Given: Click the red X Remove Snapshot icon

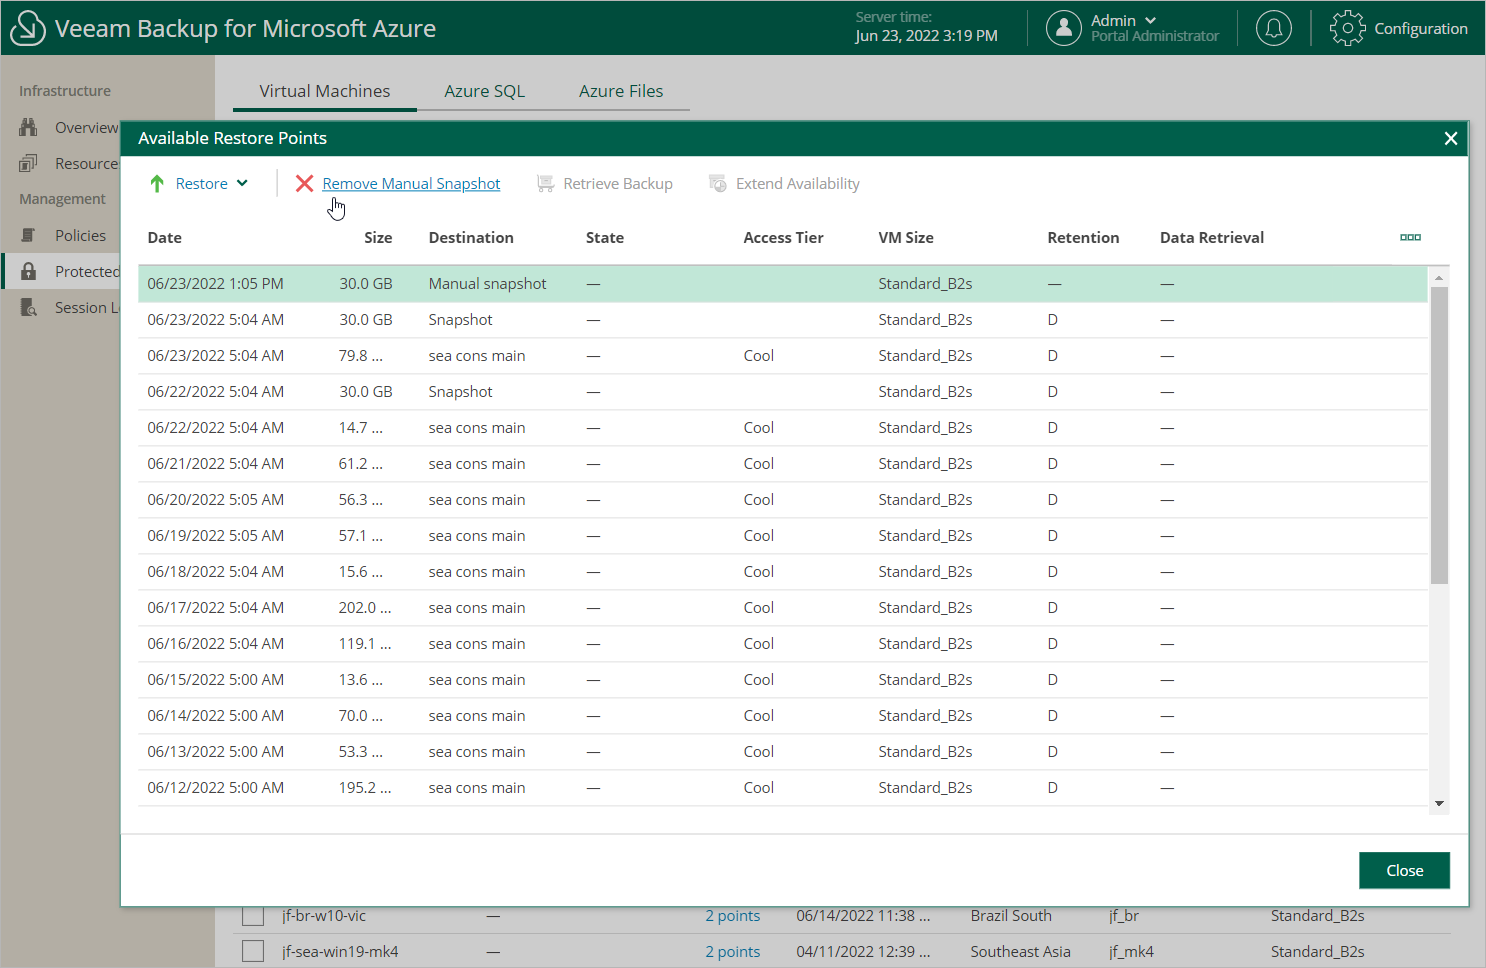Looking at the screenshot, I should point(305,184).
